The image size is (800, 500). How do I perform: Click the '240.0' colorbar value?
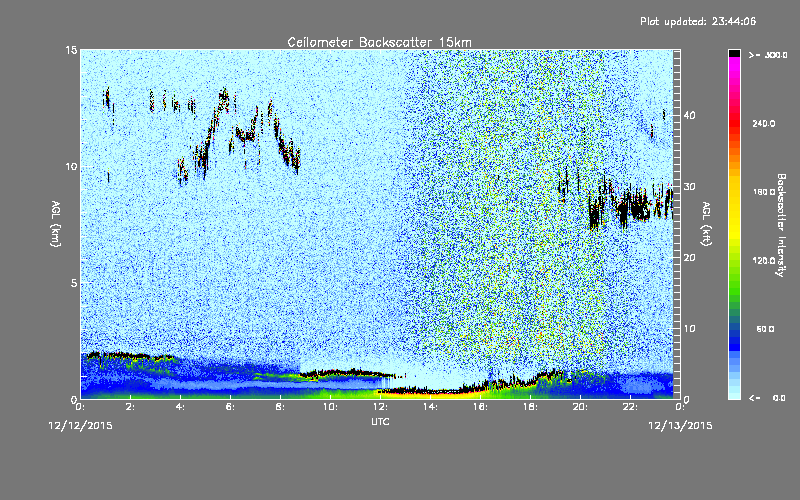(x=764, y=123)
